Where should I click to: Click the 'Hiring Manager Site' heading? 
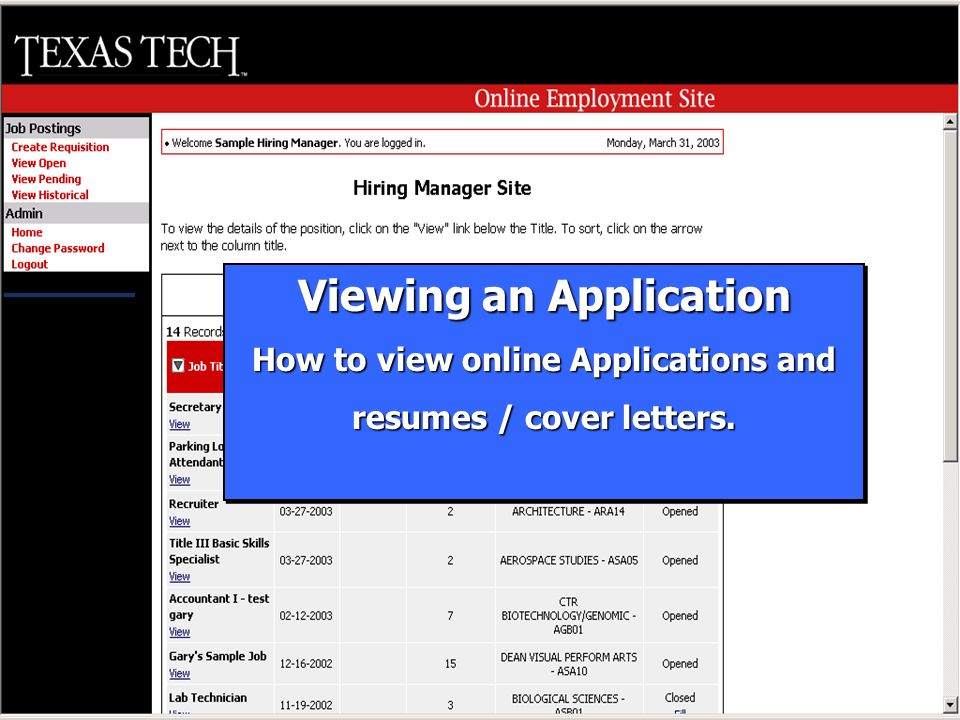pyautogui.click(x=442, y=188)
